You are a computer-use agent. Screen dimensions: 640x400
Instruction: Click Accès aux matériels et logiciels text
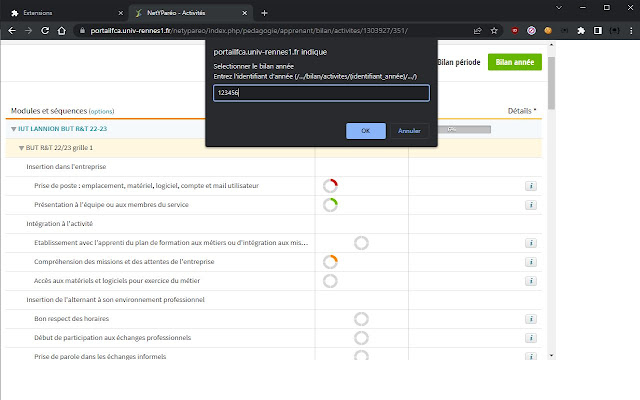pyautogui.click(x=117, y=281)
